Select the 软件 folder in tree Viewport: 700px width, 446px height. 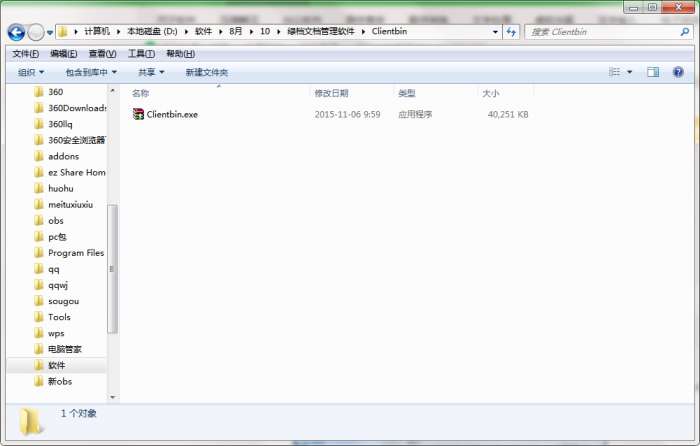coord(57,365)
